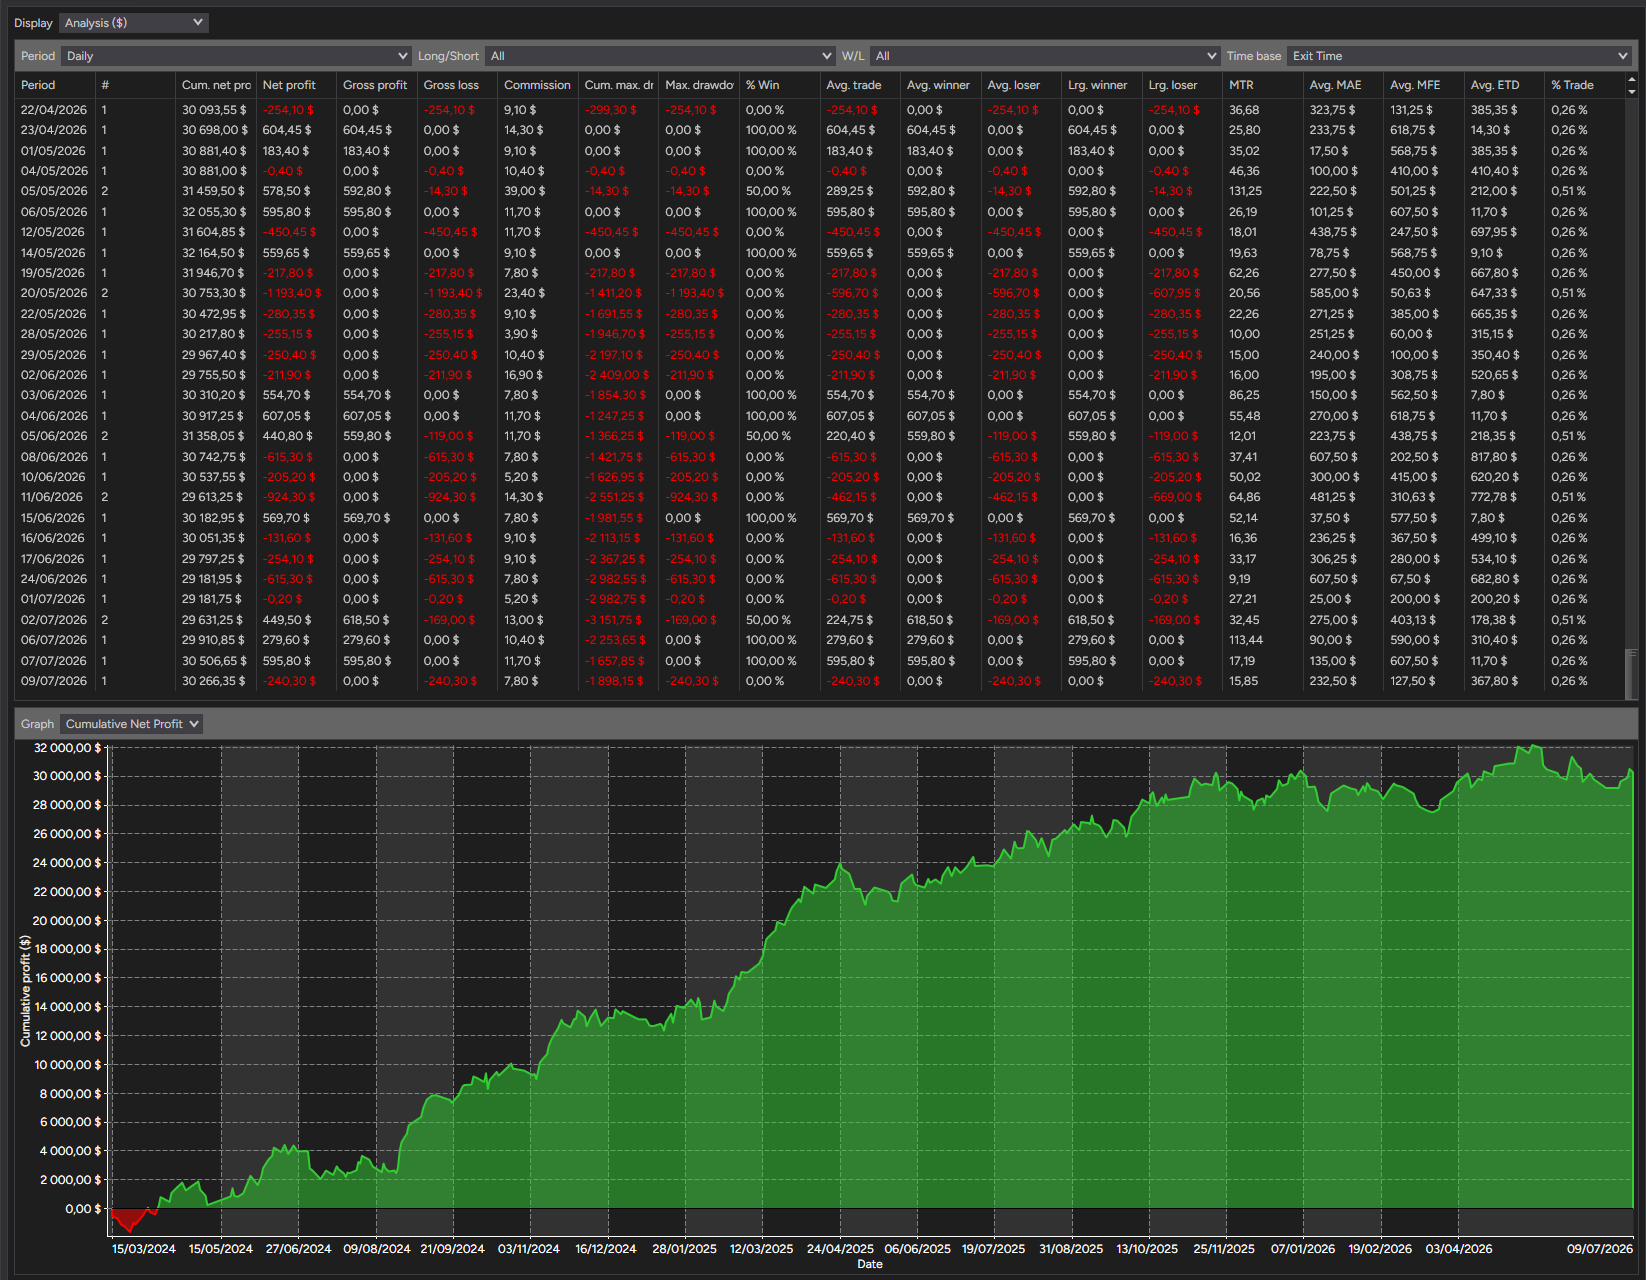Select the 22/04/2026 period row
1646x1280 pixels.
(820, 110)
